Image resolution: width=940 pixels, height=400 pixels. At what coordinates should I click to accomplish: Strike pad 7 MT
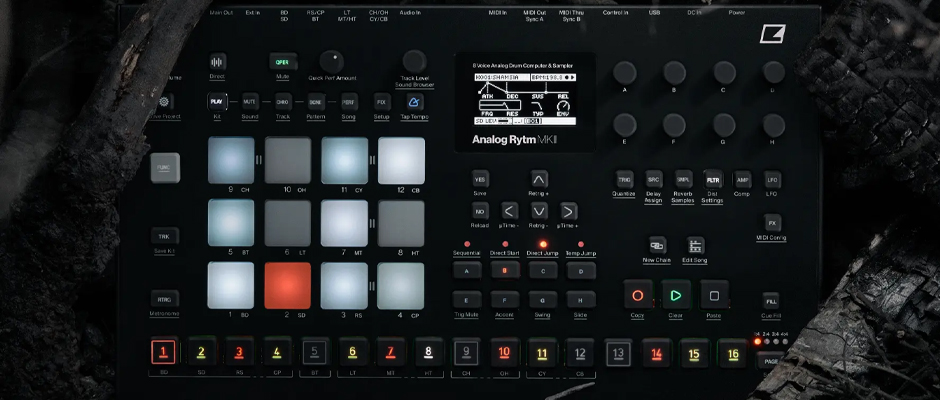(x=344, y=223)
